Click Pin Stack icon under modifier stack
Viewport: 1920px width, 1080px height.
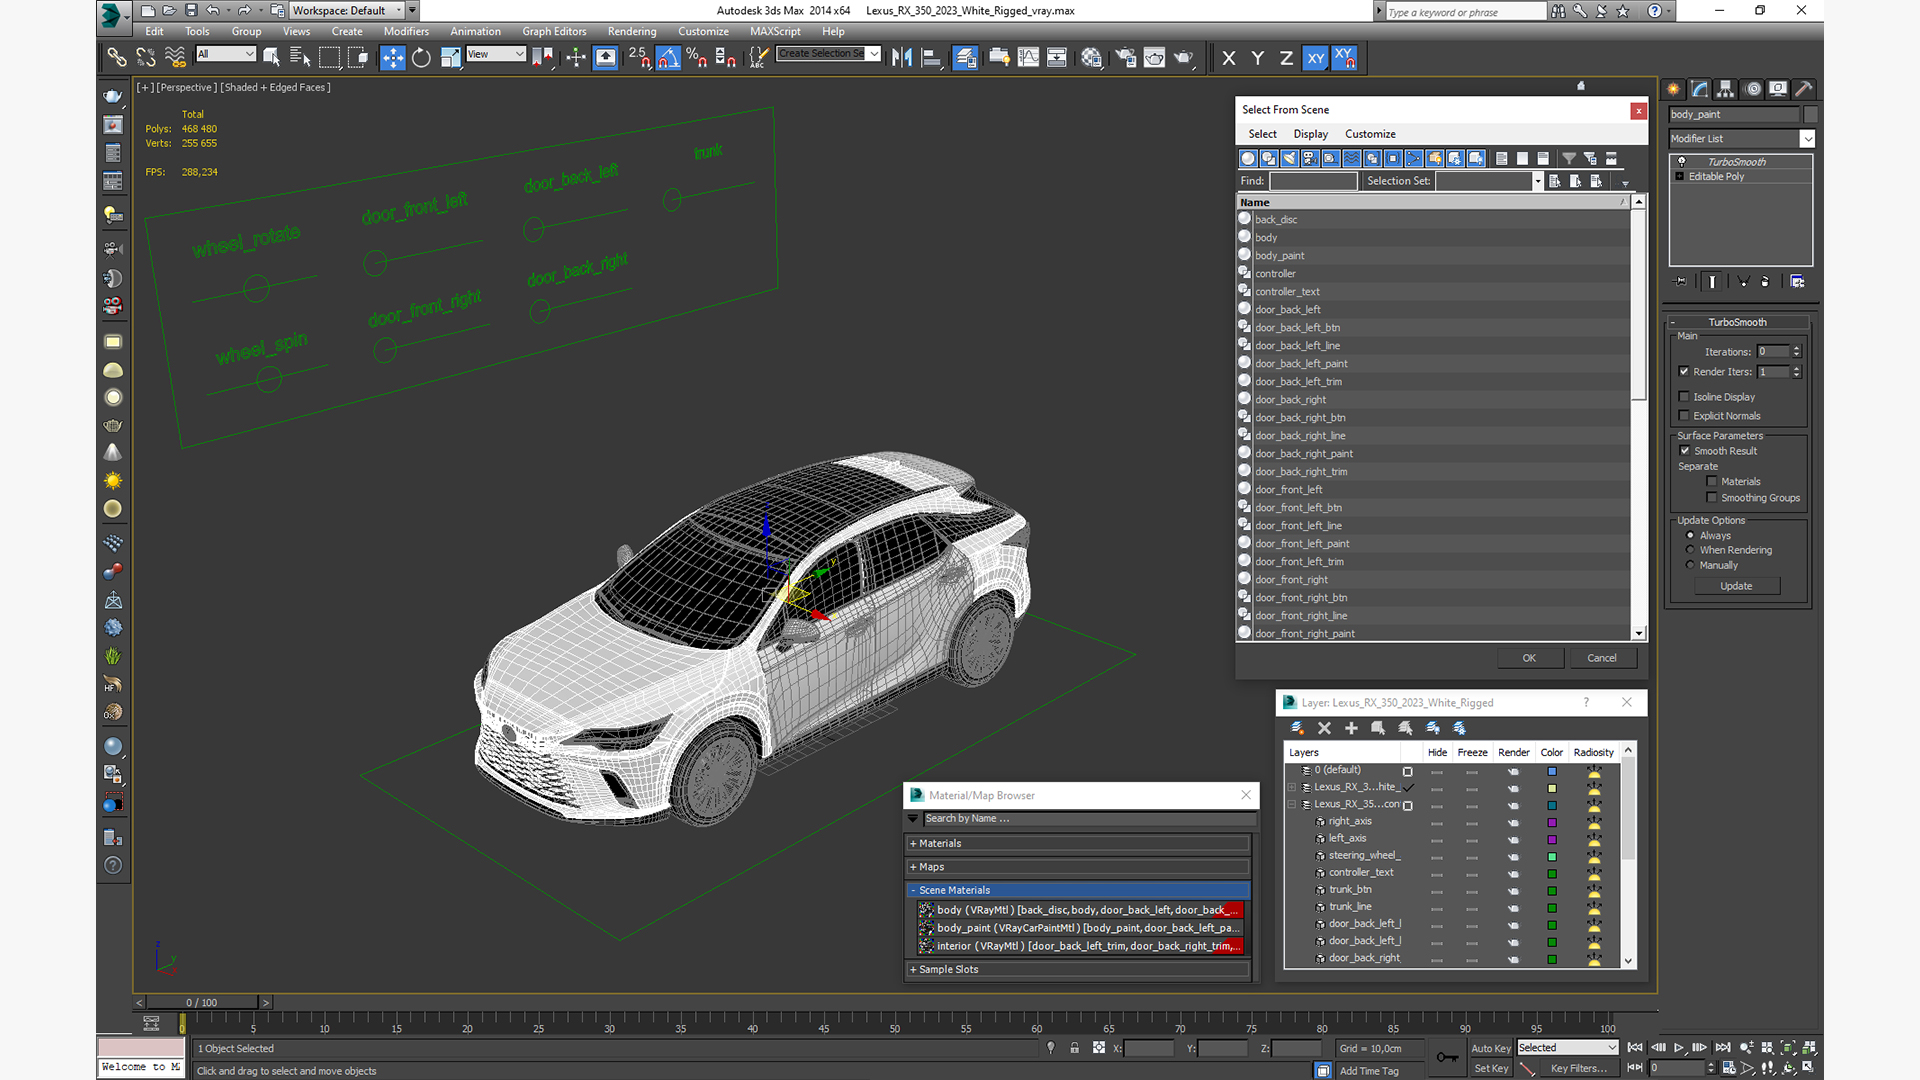1681,282
